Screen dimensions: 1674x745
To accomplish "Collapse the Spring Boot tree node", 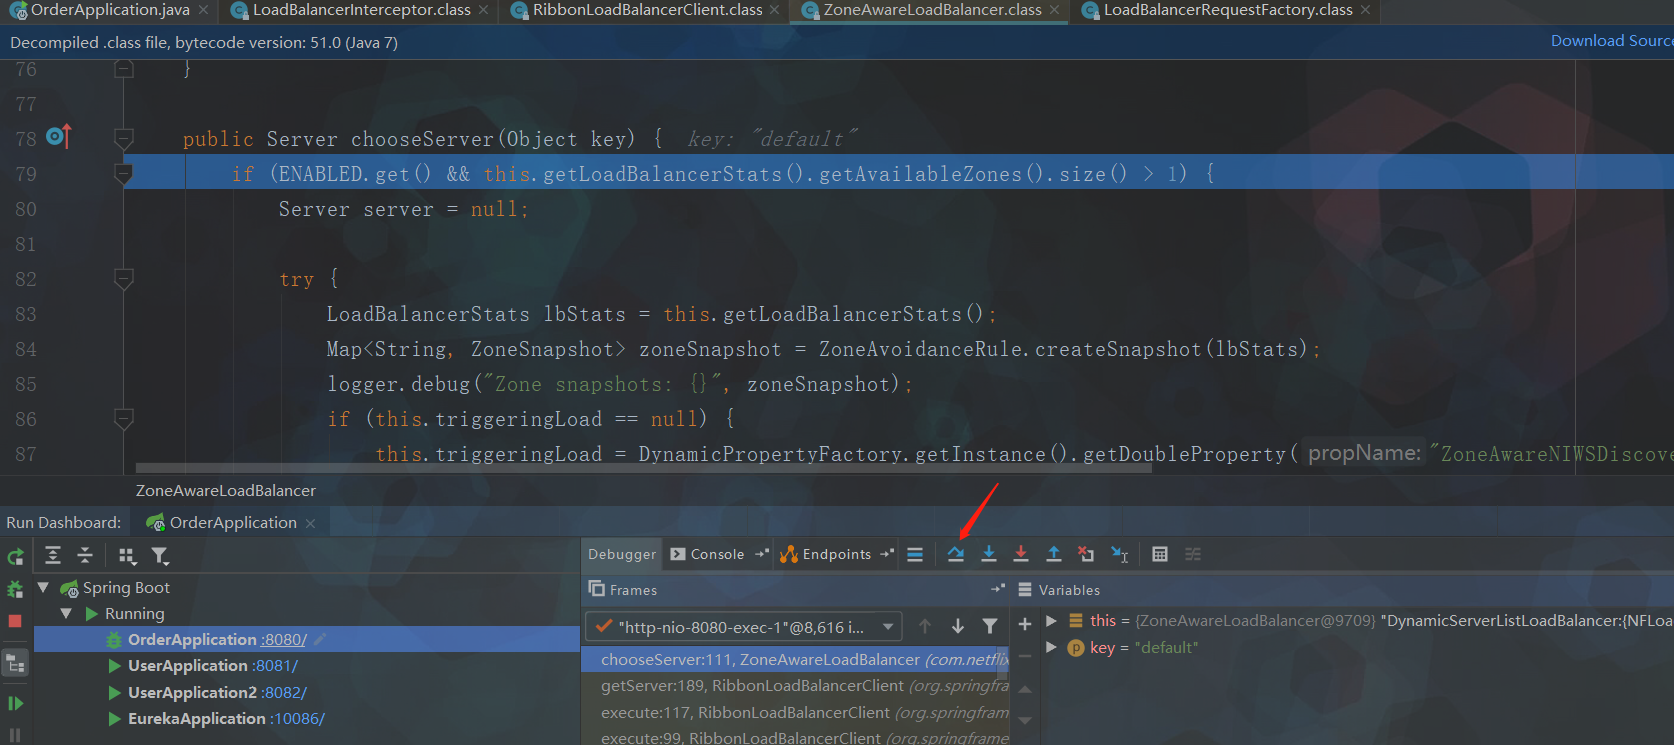I will (x=43, y=587).
